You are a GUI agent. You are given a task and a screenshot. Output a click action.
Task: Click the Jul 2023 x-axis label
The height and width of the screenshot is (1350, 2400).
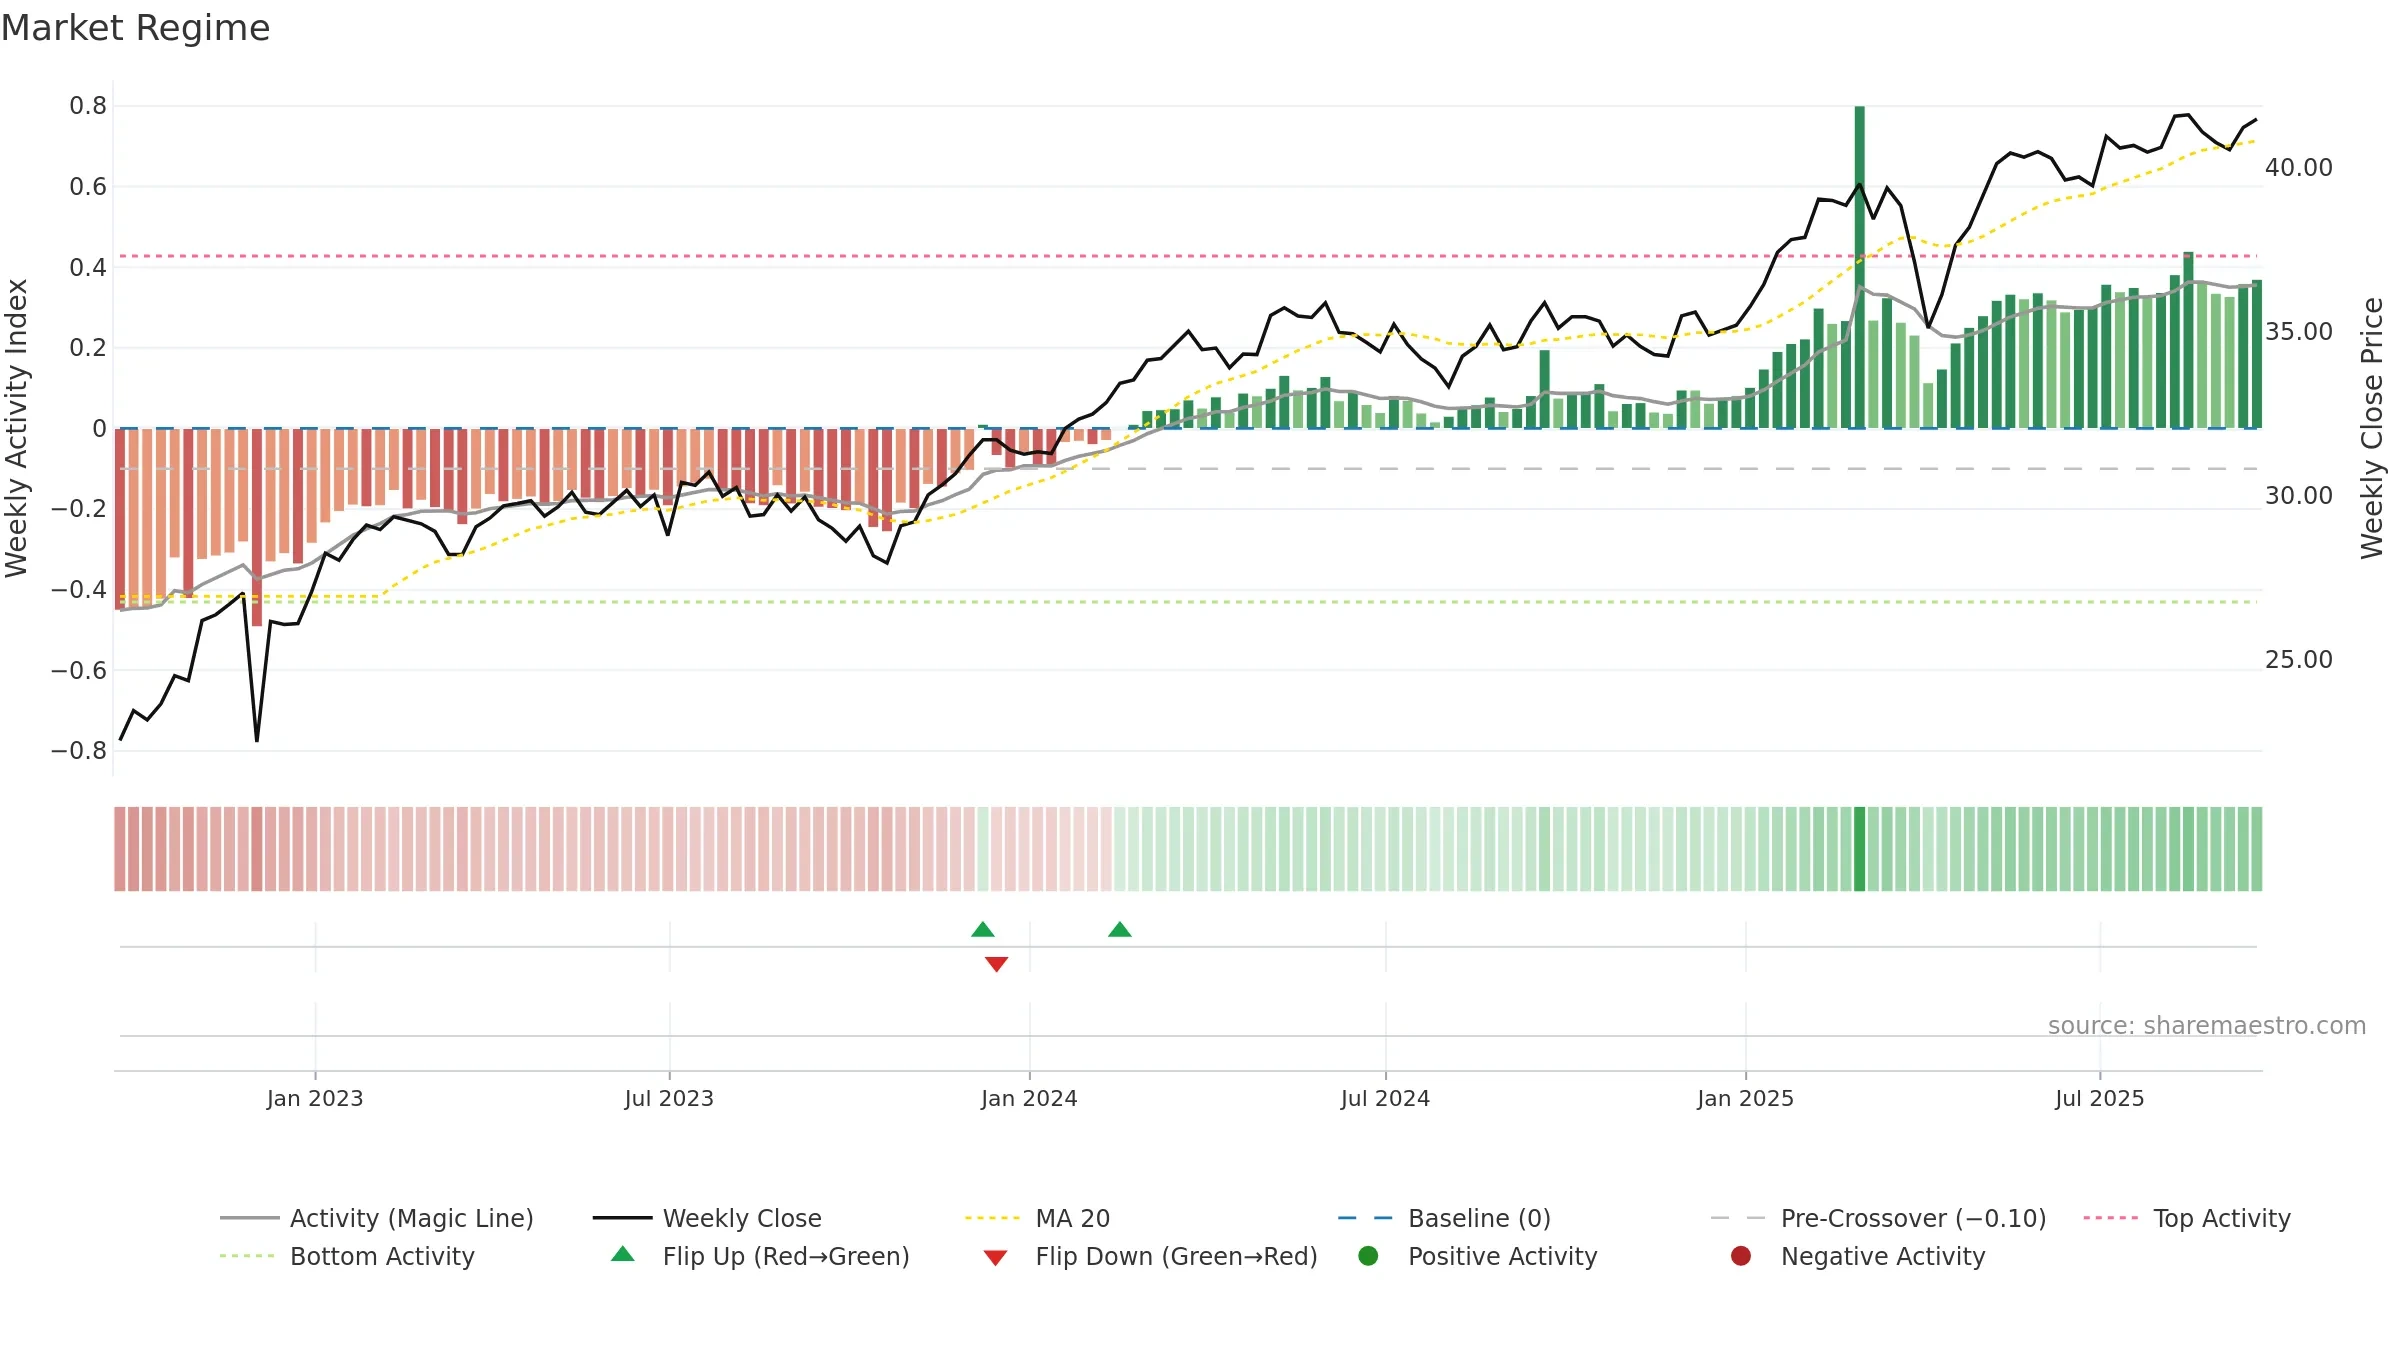669,1098
